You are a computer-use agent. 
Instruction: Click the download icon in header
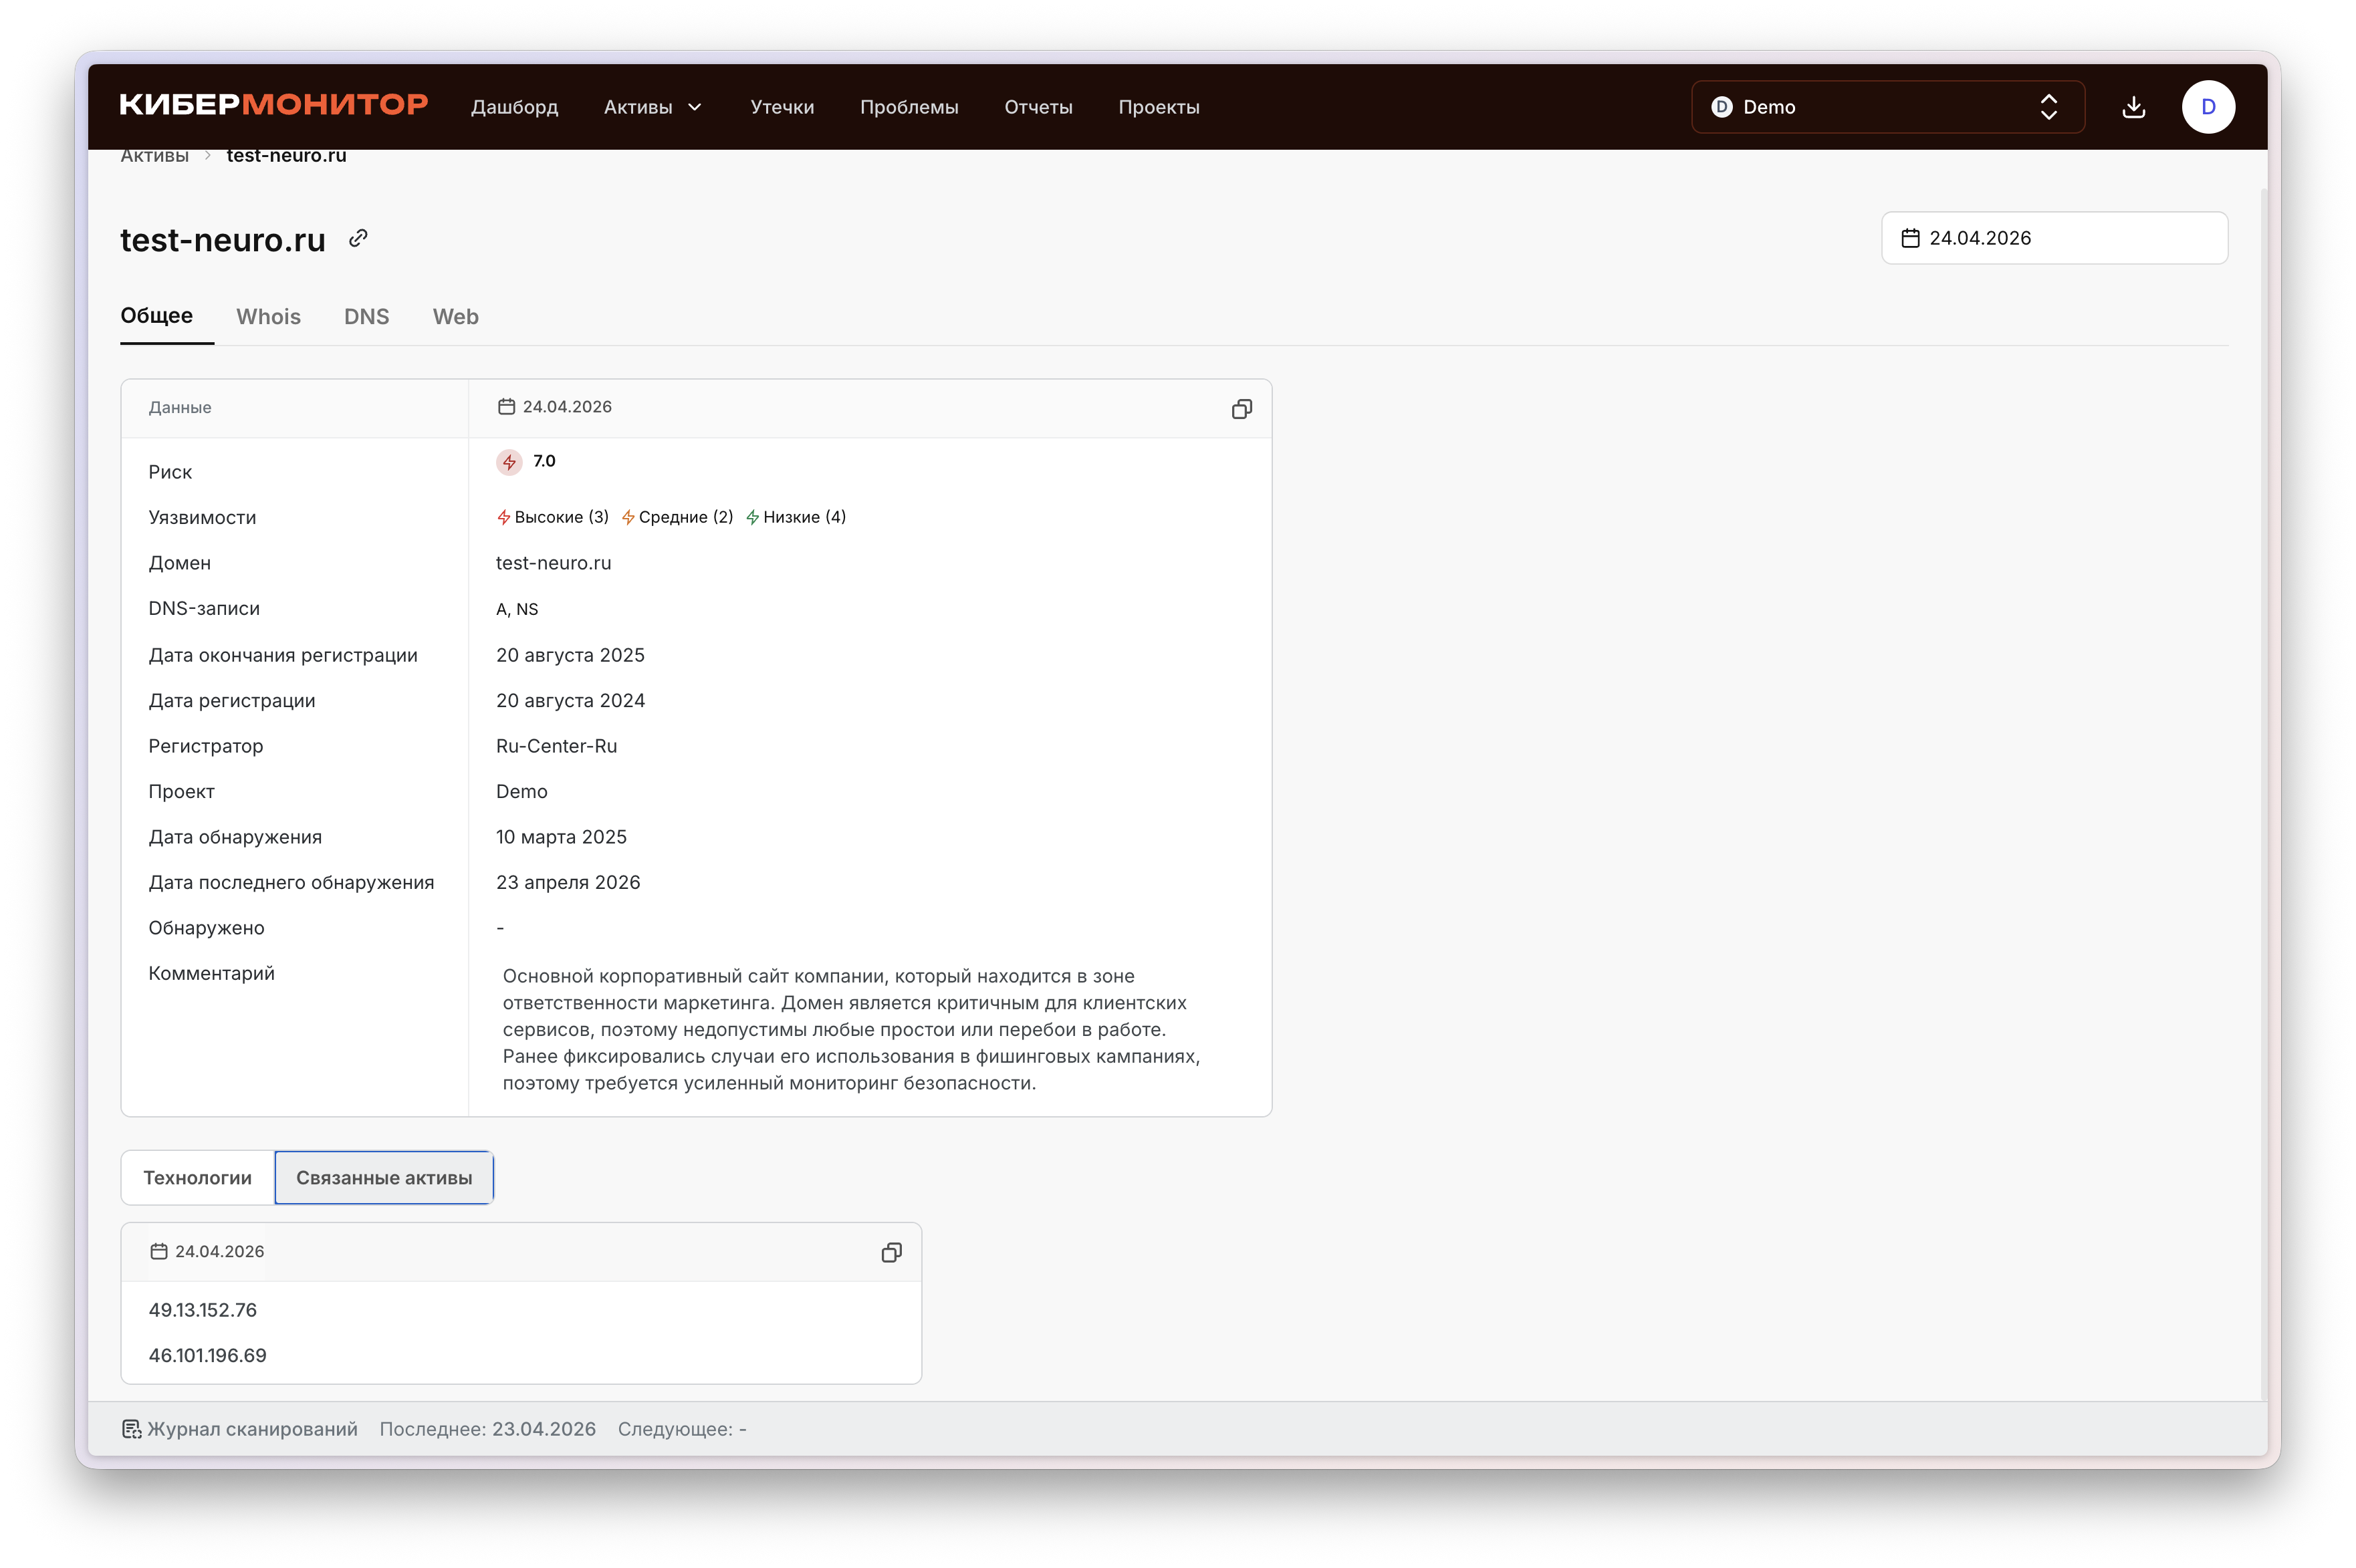point(2133,107)
